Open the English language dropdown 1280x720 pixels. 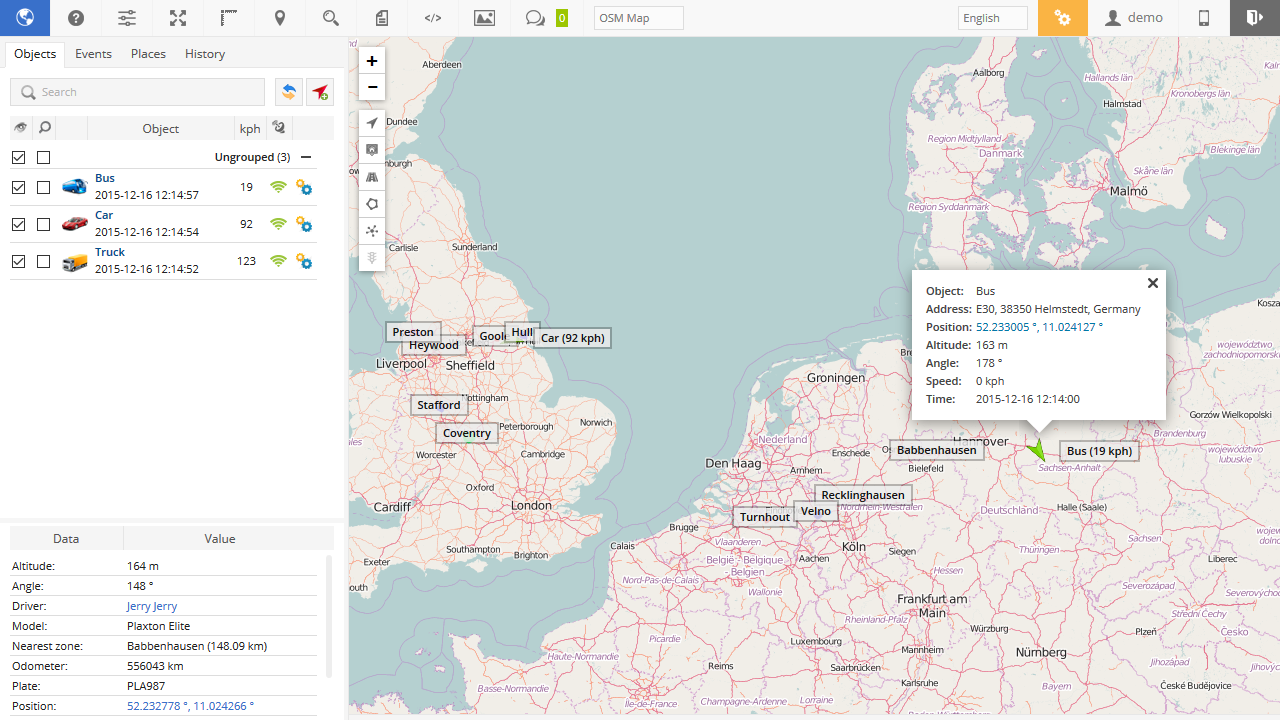[x=991, y=18]
